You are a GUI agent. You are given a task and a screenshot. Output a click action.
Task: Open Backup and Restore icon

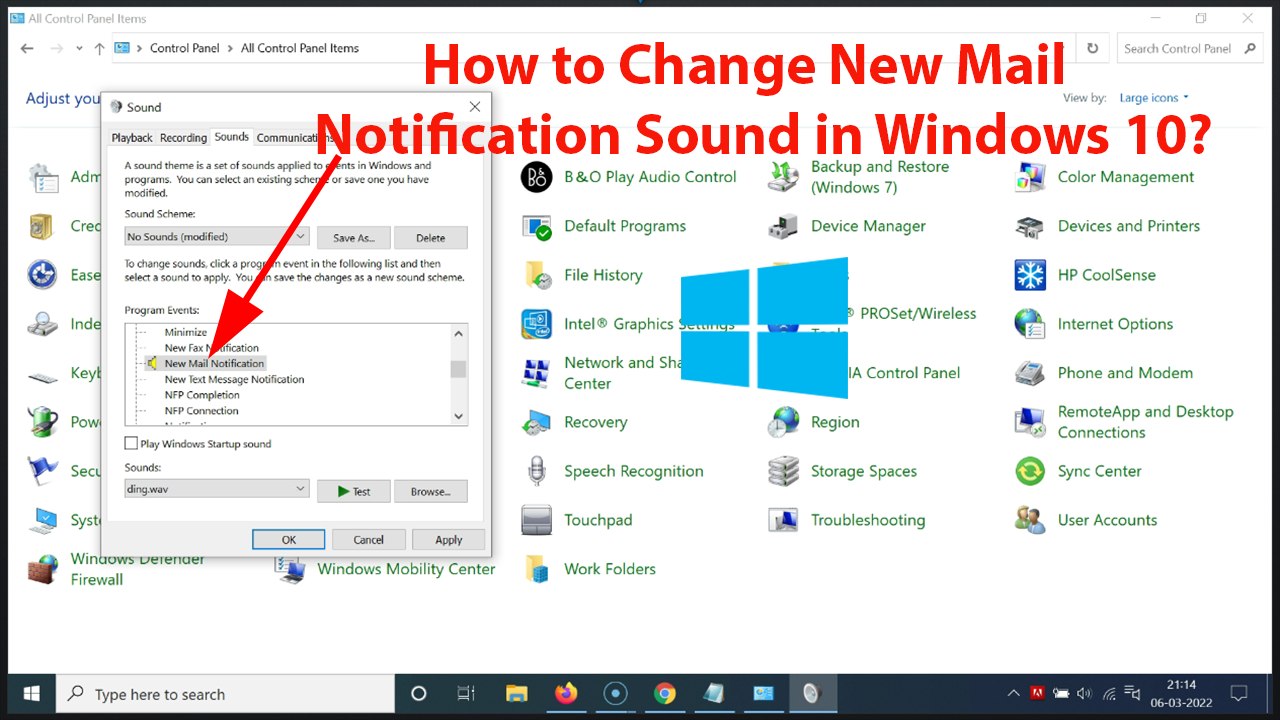point(783,177)
